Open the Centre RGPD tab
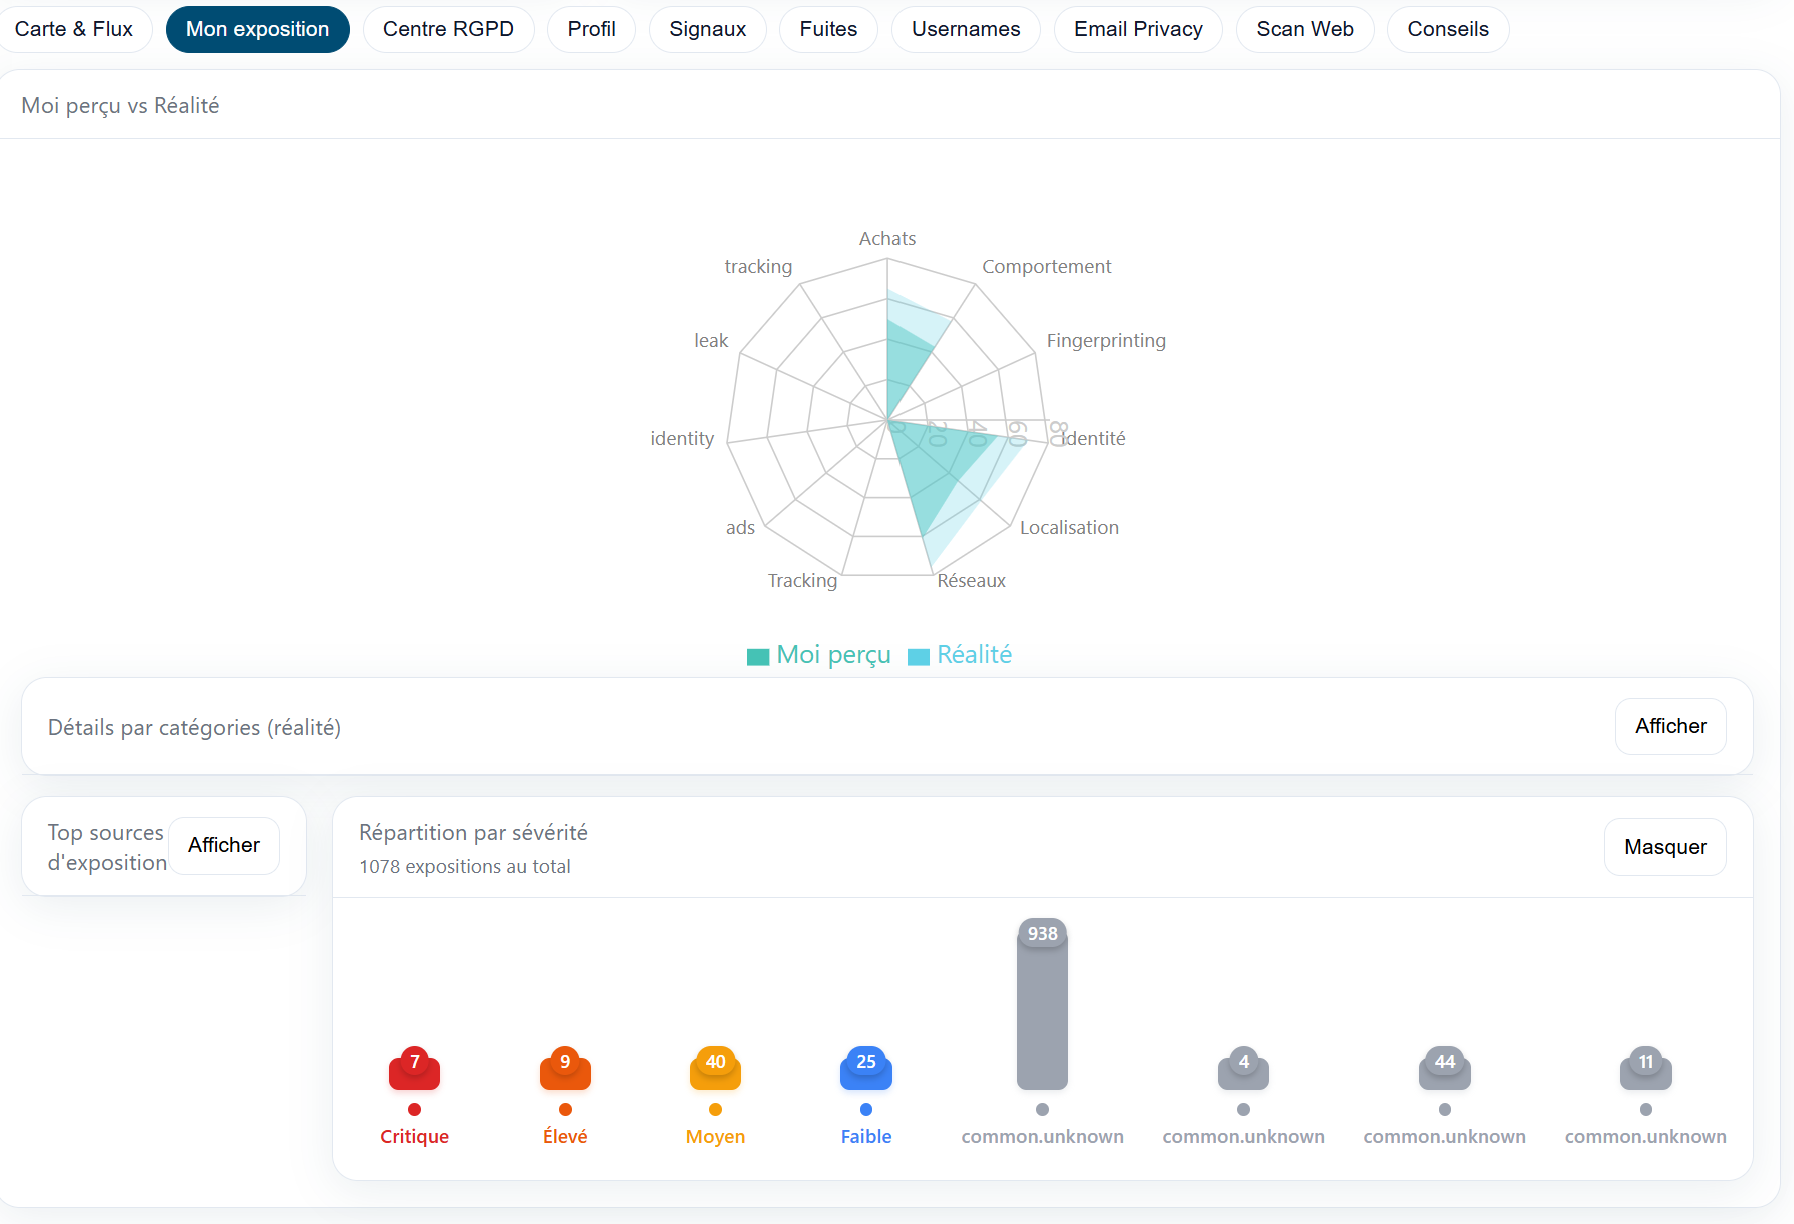The height and width of the screenshot is (1224, 1794). (x=448, y=29)
